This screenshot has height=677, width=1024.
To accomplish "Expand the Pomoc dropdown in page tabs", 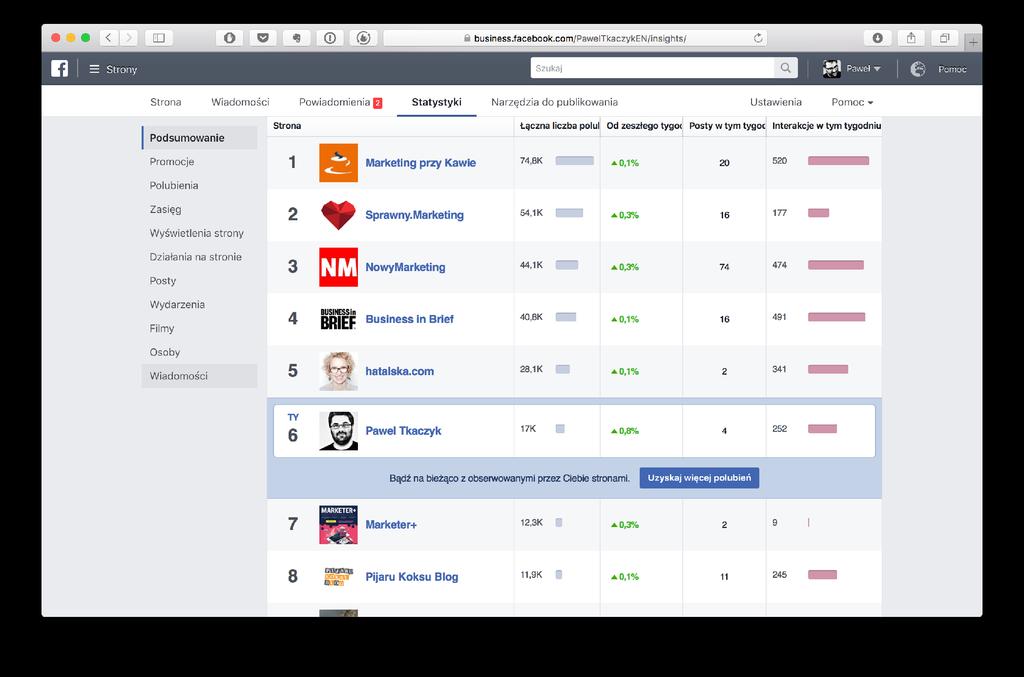I will tap(852, 102).
